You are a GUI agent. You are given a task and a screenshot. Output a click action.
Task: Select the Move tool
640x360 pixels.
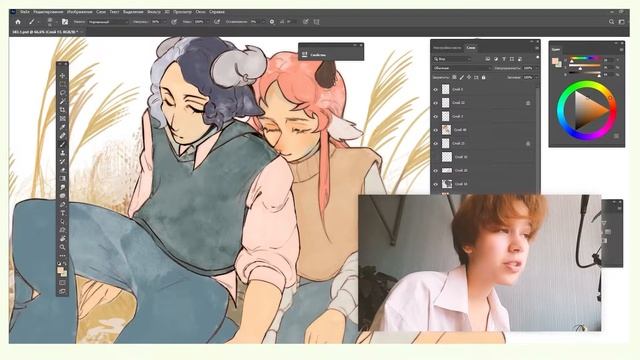click(62, 76)
